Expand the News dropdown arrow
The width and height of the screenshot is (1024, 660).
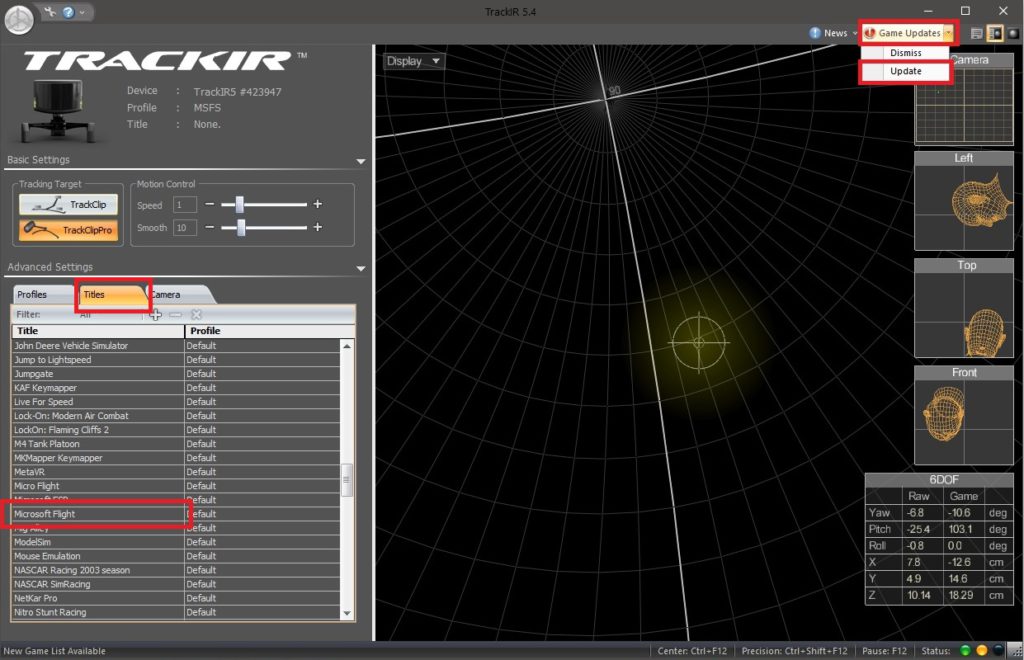point(855,33)
